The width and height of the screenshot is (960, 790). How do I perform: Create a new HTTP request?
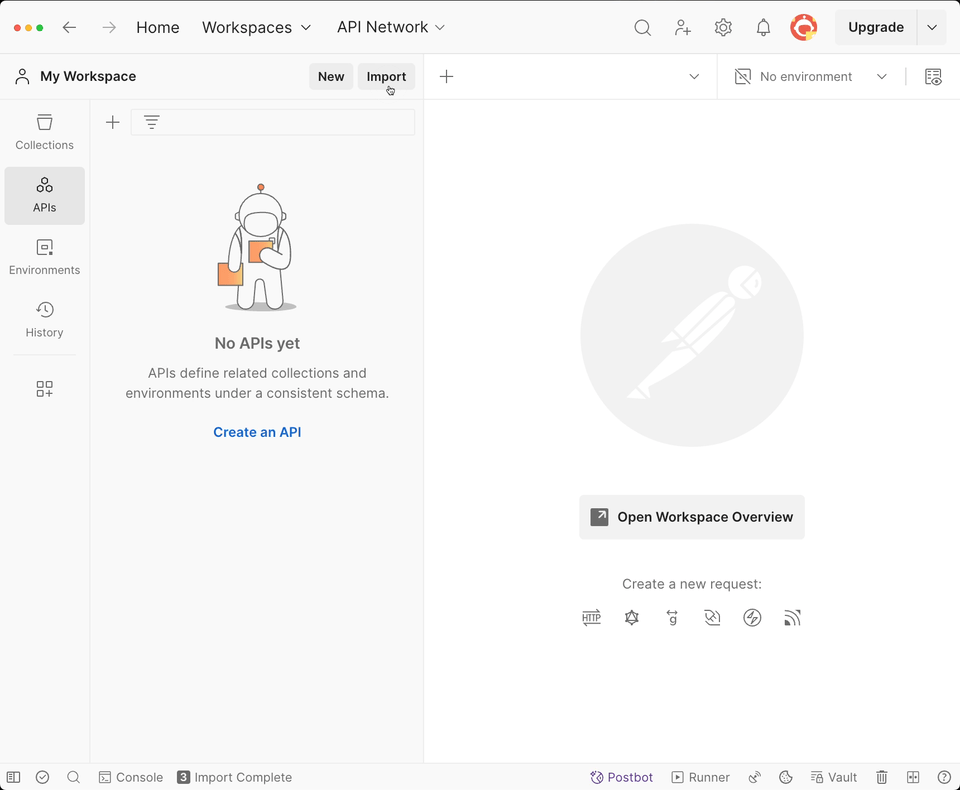[x=591, y=618]
